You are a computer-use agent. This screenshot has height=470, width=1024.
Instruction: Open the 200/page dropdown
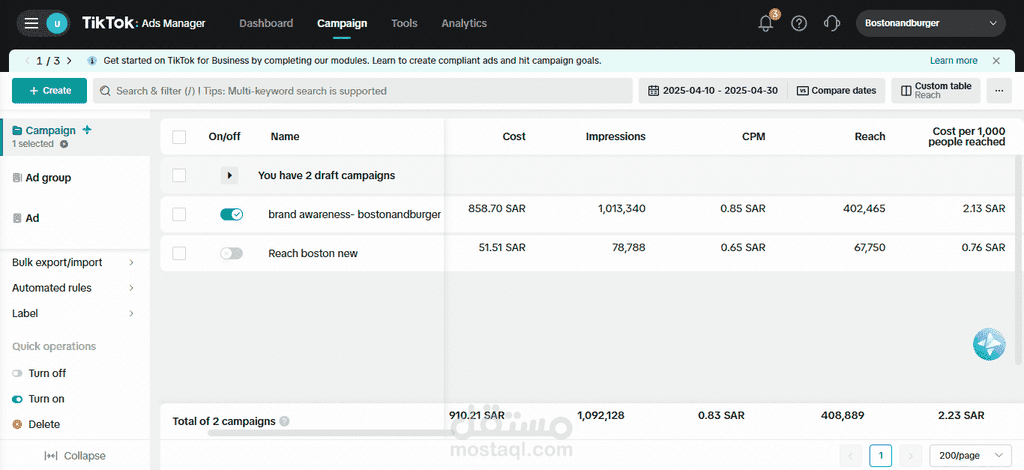970,455
